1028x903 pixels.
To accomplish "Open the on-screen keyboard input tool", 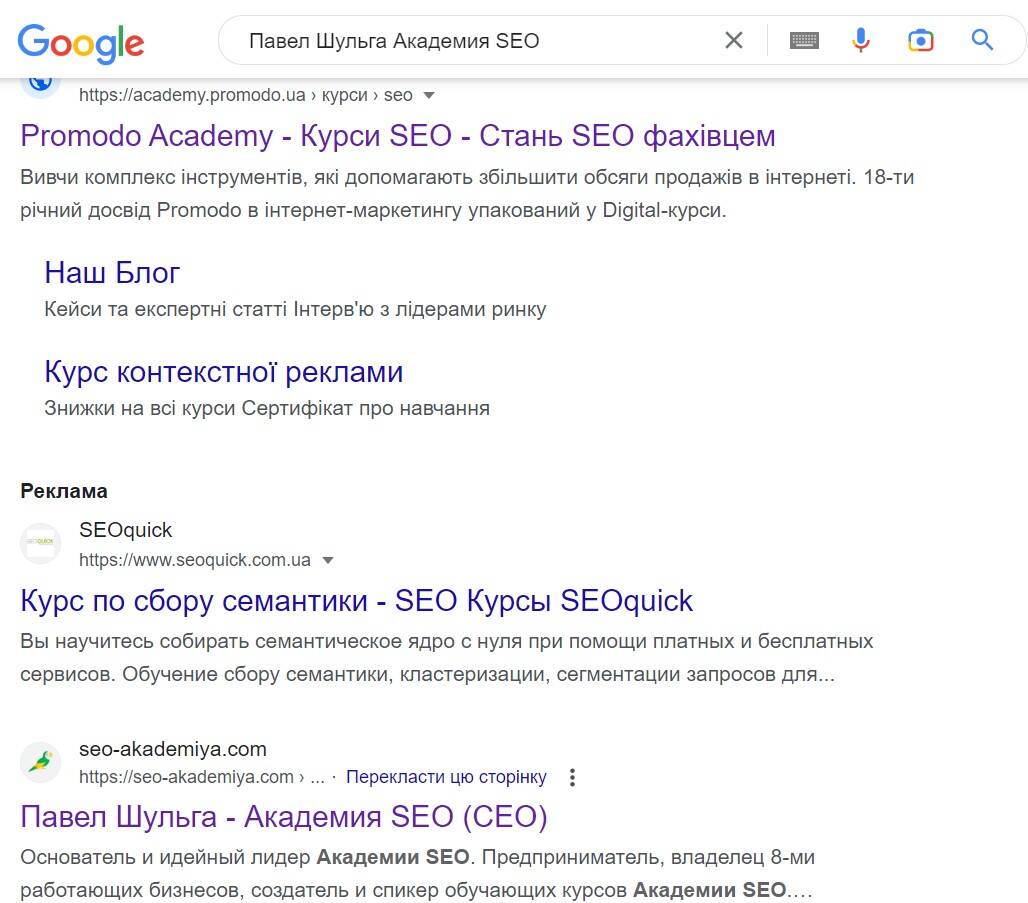I will pos(804,40).
